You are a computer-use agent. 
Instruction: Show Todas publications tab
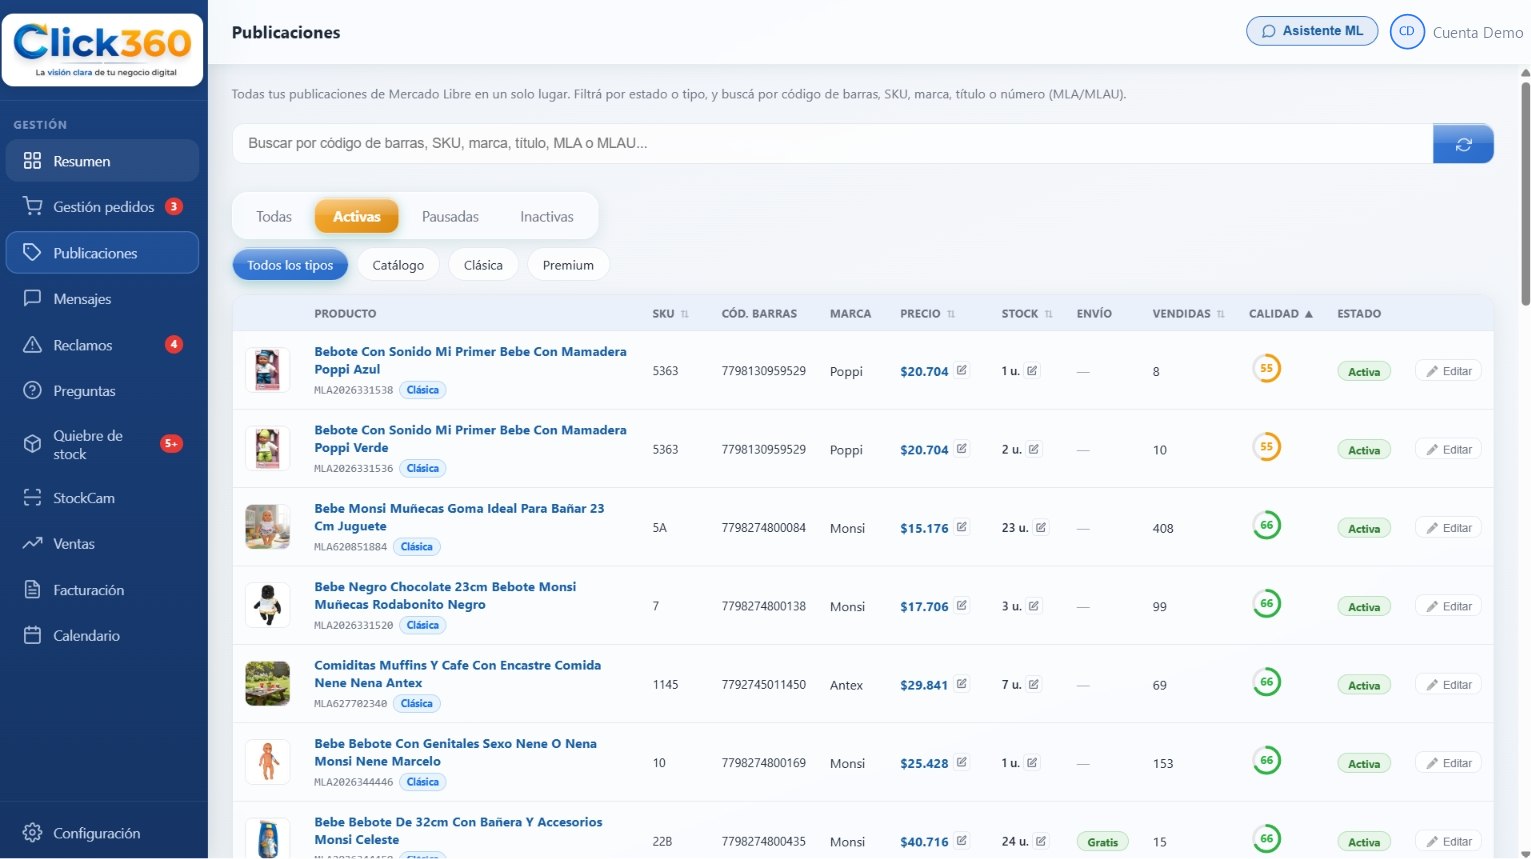[274, 217]
